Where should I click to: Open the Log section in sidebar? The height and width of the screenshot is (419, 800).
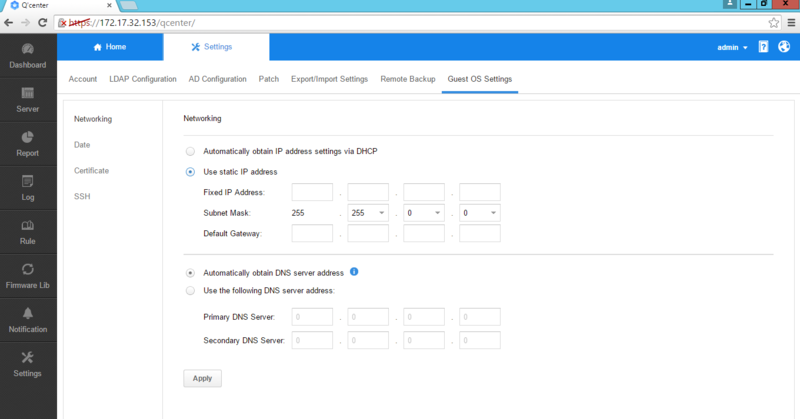[x=27, y=182]
